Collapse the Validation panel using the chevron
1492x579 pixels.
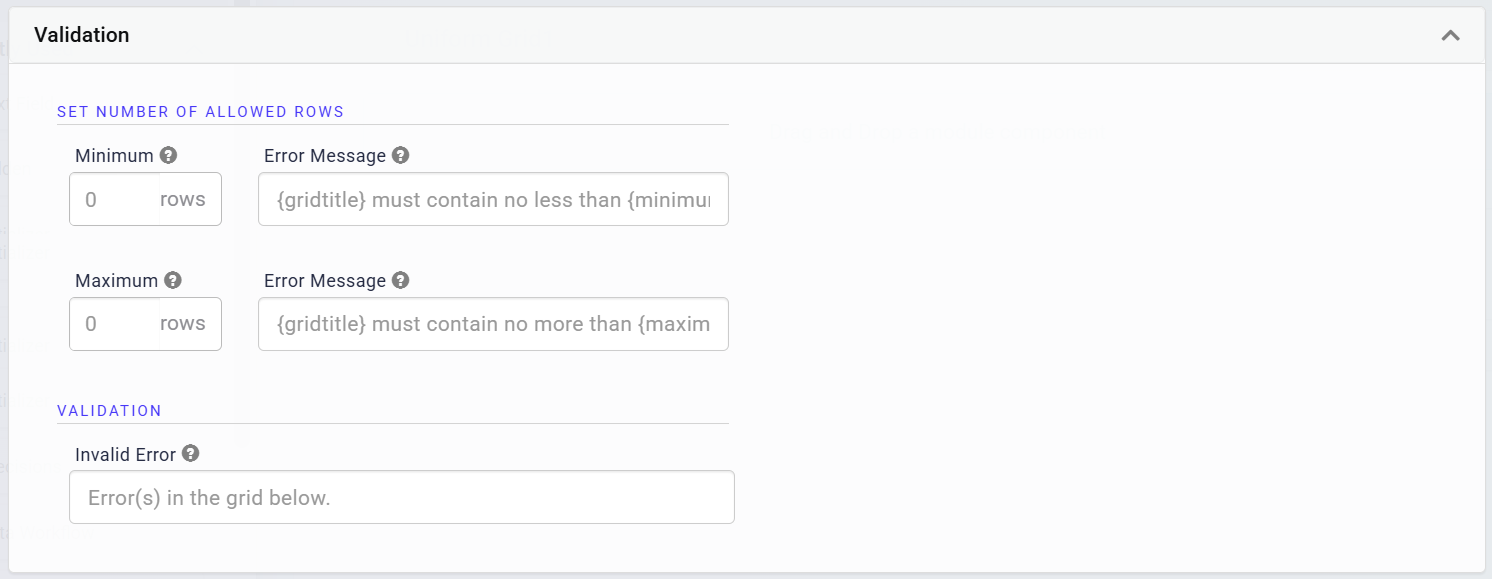[1450, 34]
